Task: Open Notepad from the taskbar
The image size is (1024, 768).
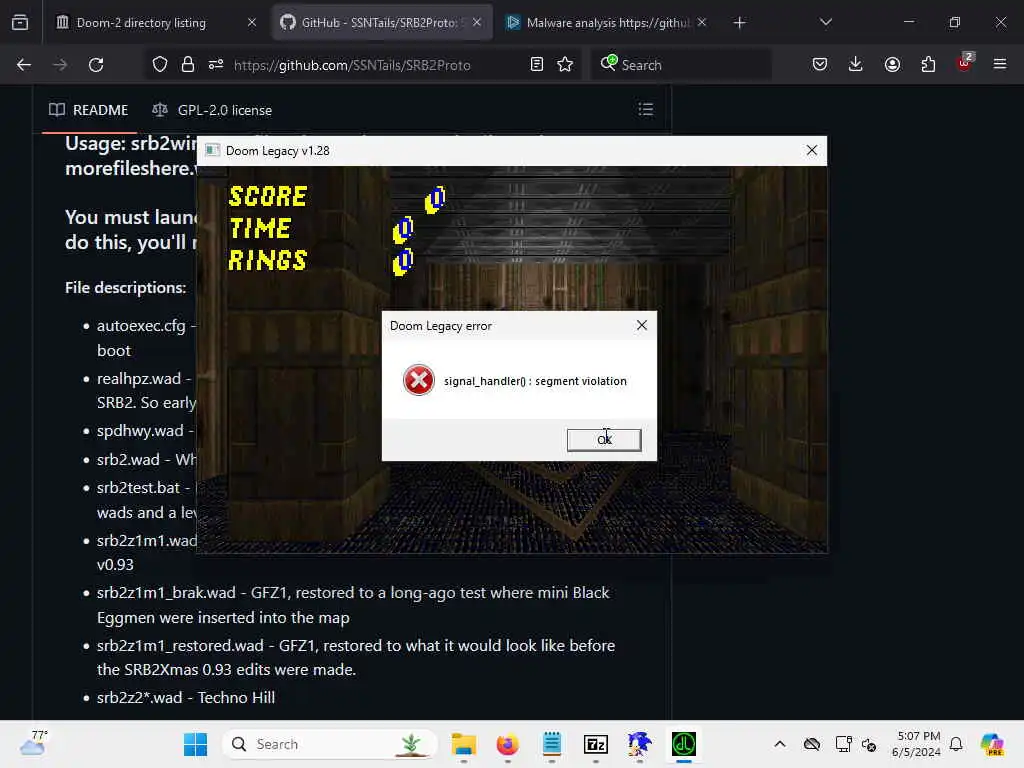Action: click(x=552, y=744)
